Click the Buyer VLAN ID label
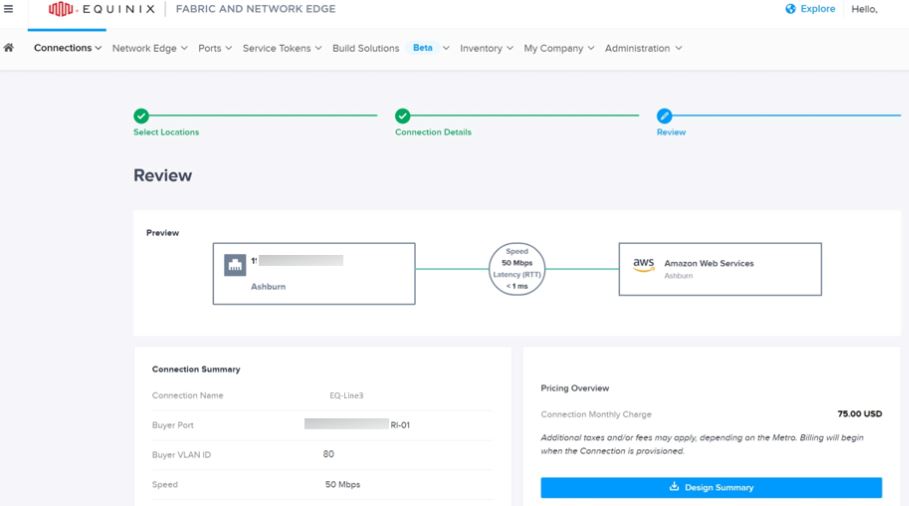 (181, 455)
